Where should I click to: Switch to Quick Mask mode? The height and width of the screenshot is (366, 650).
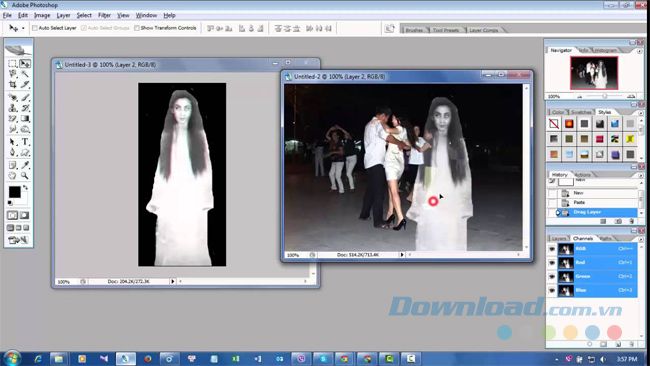(24, 216)
